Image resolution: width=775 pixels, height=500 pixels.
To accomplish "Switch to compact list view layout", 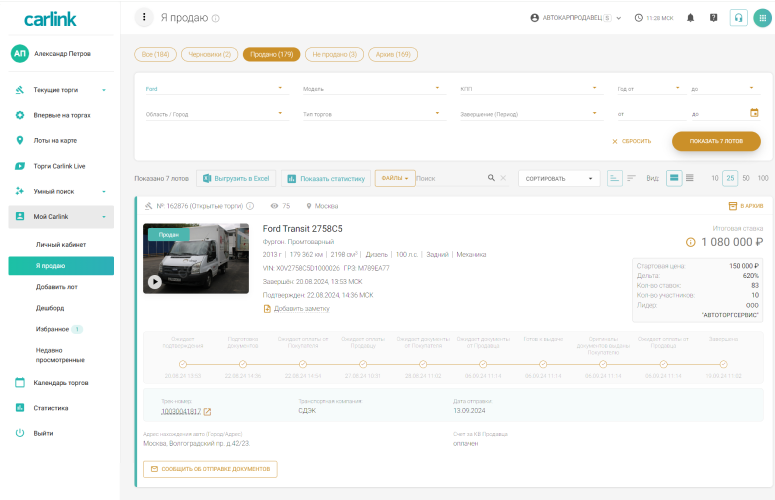I will (690, 178).
